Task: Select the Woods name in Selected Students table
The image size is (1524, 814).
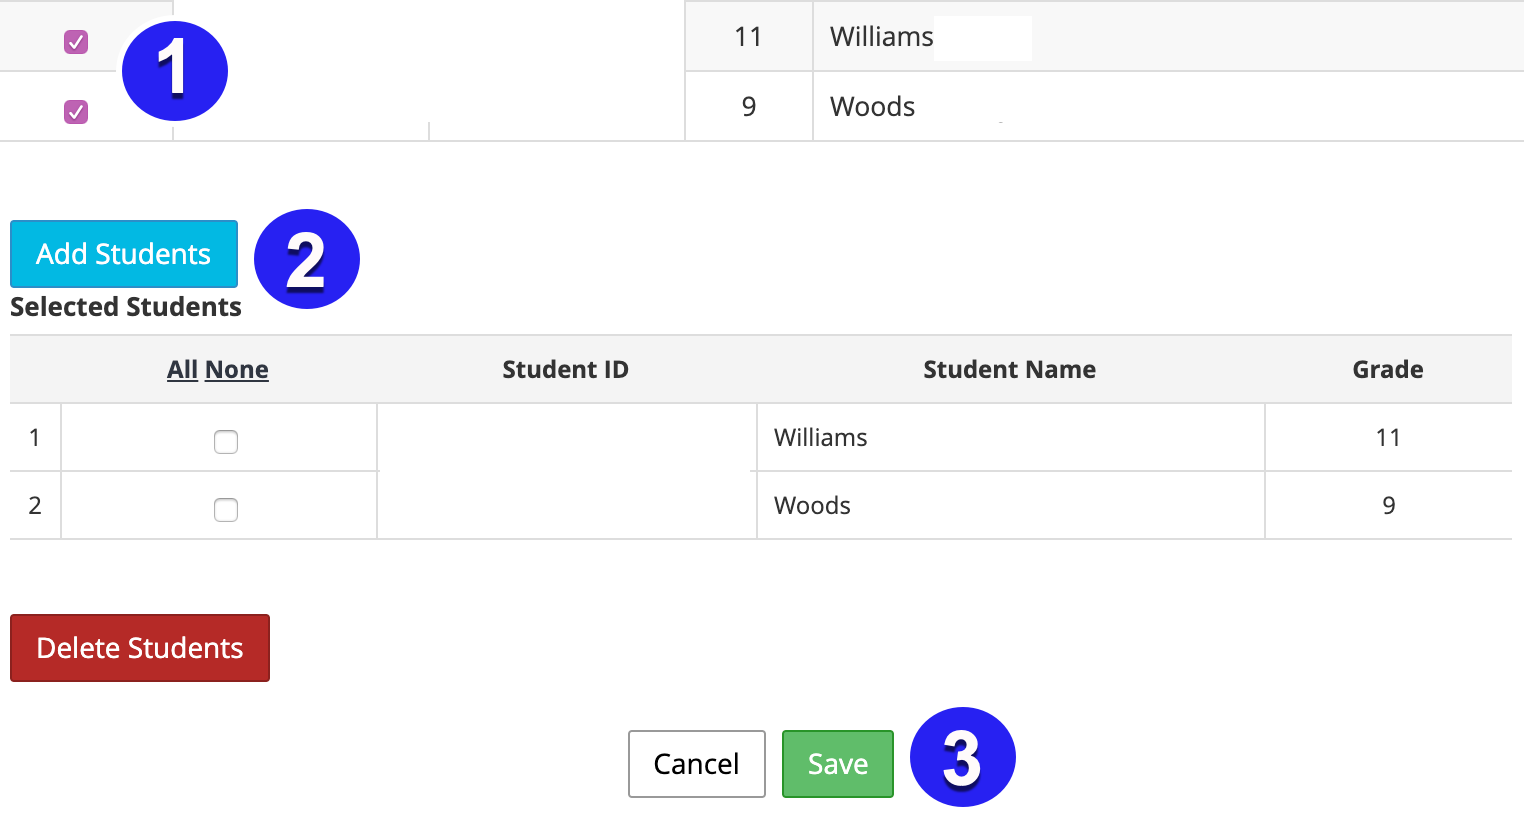Action: [x=812, y=506]
